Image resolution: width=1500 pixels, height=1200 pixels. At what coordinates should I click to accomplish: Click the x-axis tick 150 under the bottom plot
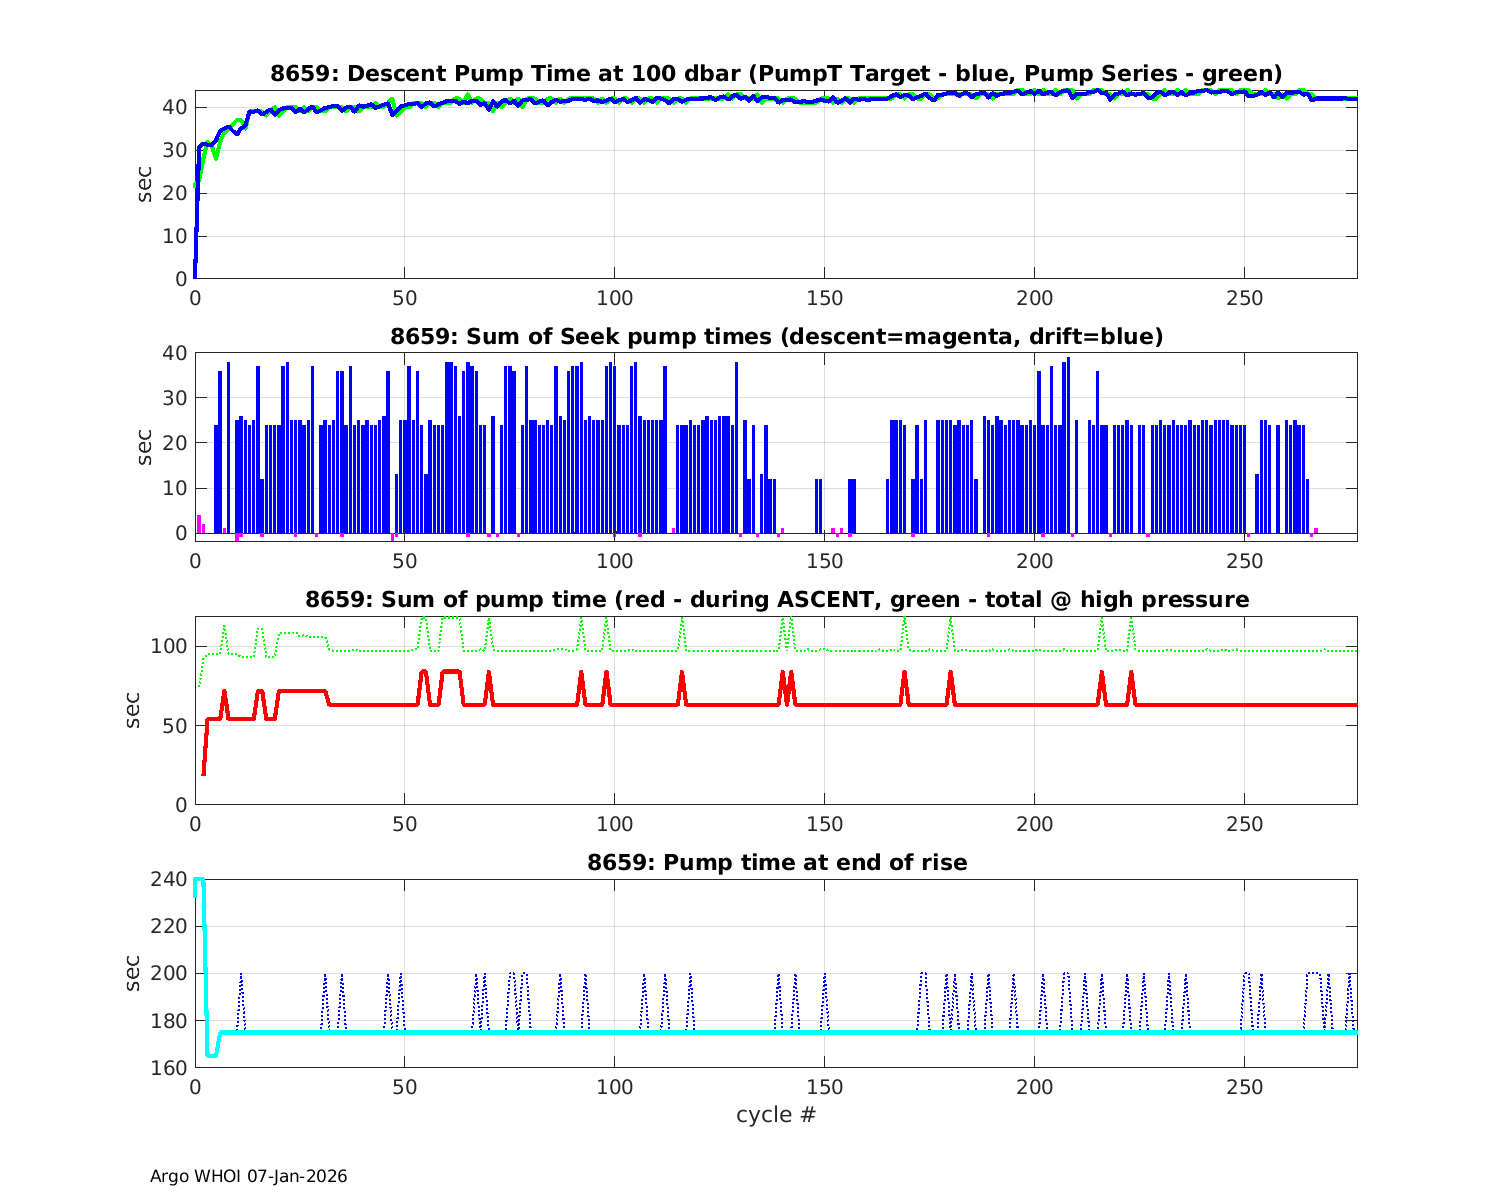[x=824, y=1088]
